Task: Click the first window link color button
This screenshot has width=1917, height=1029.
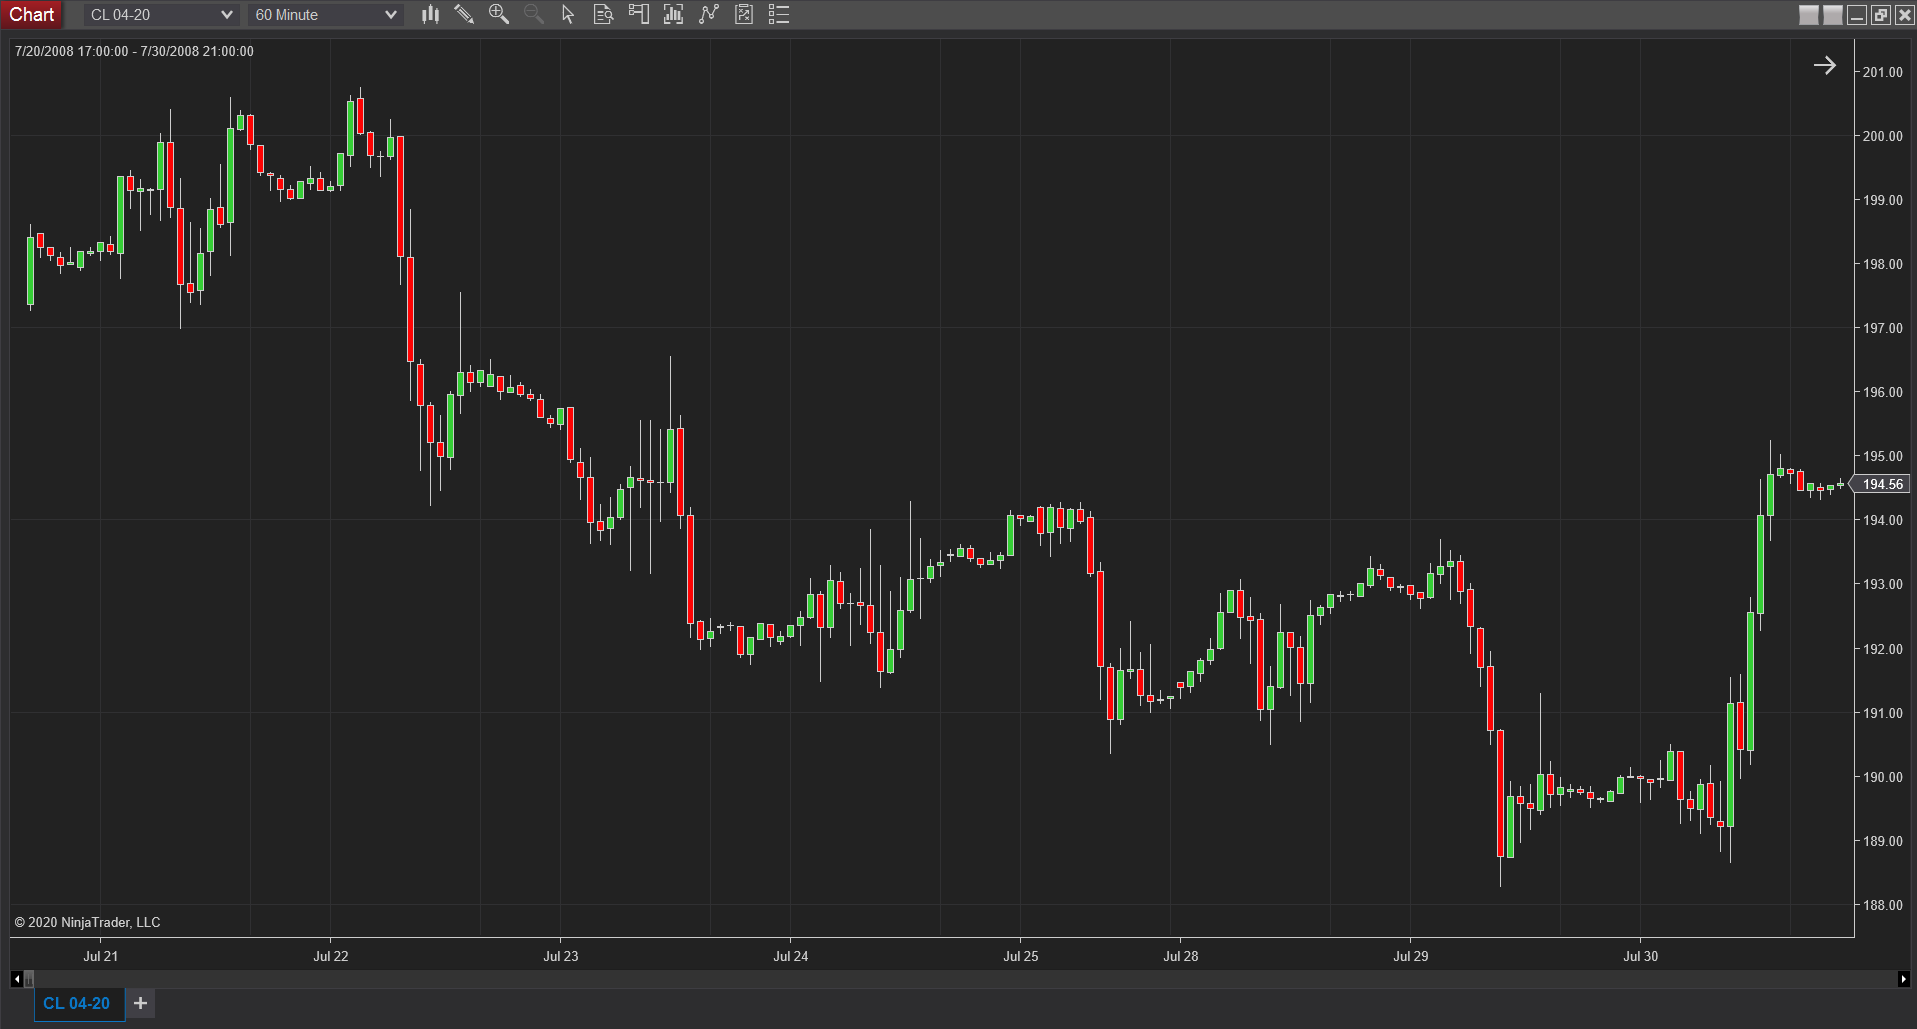Action: pos(1809,15)
